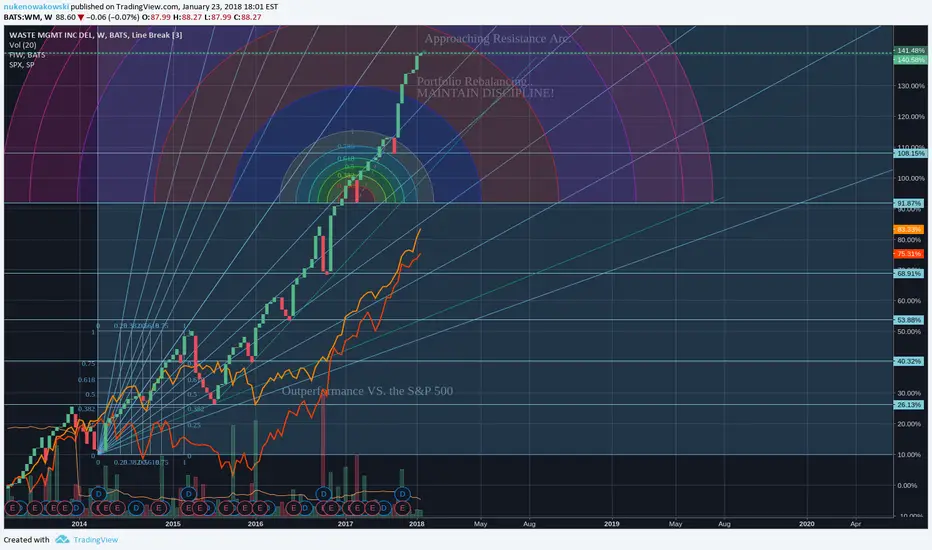The height and width of the screenshot is (550, 932).
Task: Open the raised dividend marker just after 2014
Action: click(99, 494)
